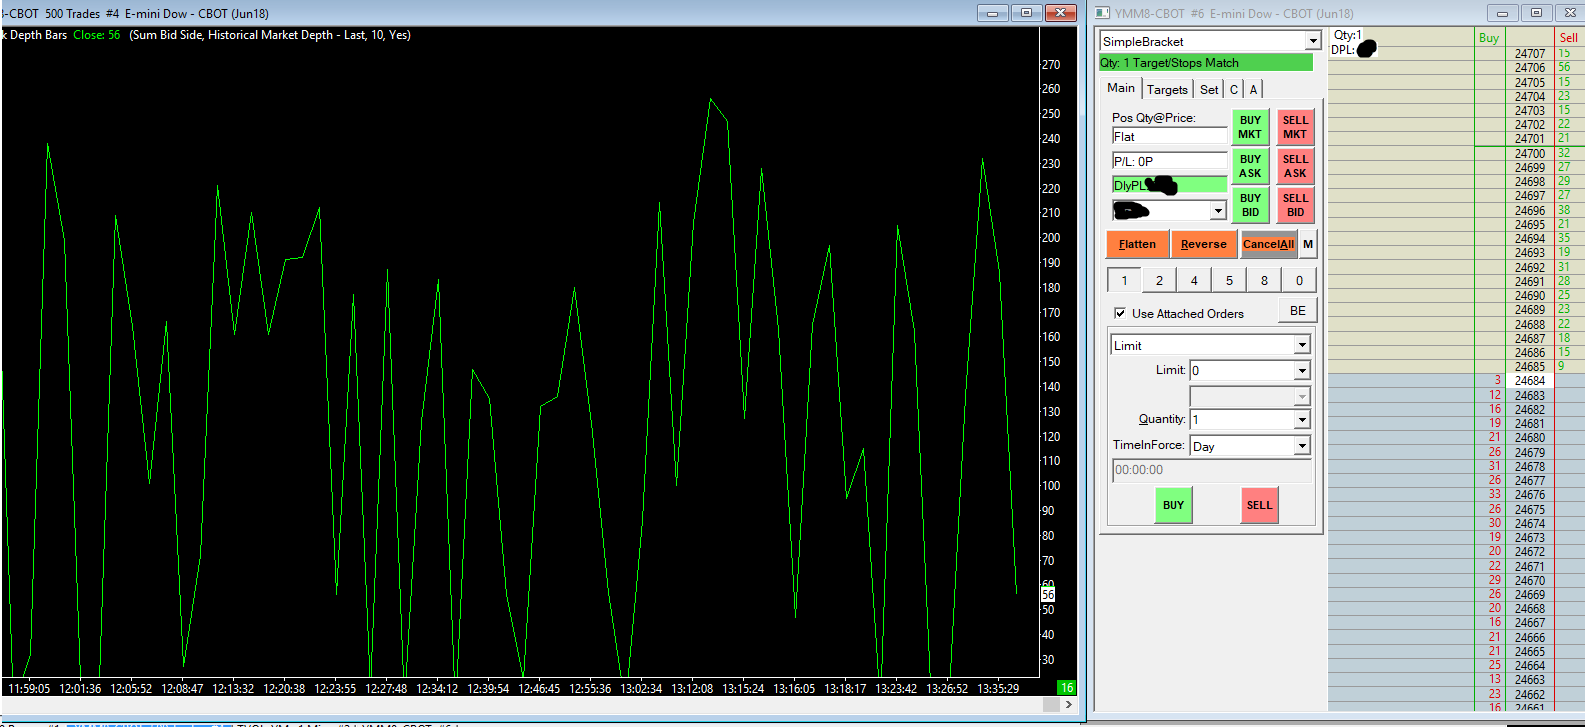Screen dimensions: 1585x727
Task: Cancel all orders with CancelAll
Action: (1268, 244)
